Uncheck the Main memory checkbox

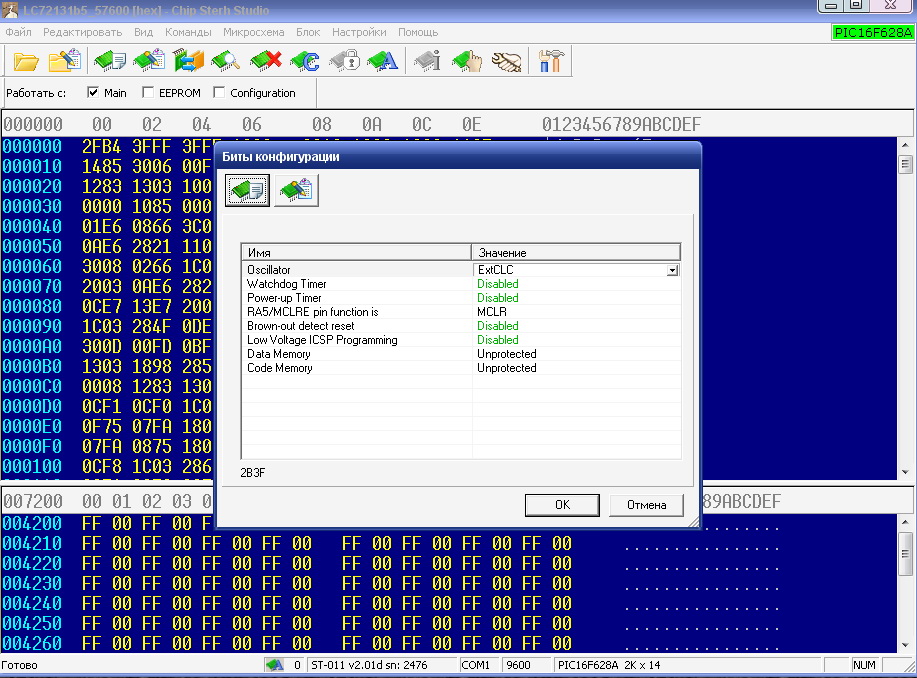(93, 93)
